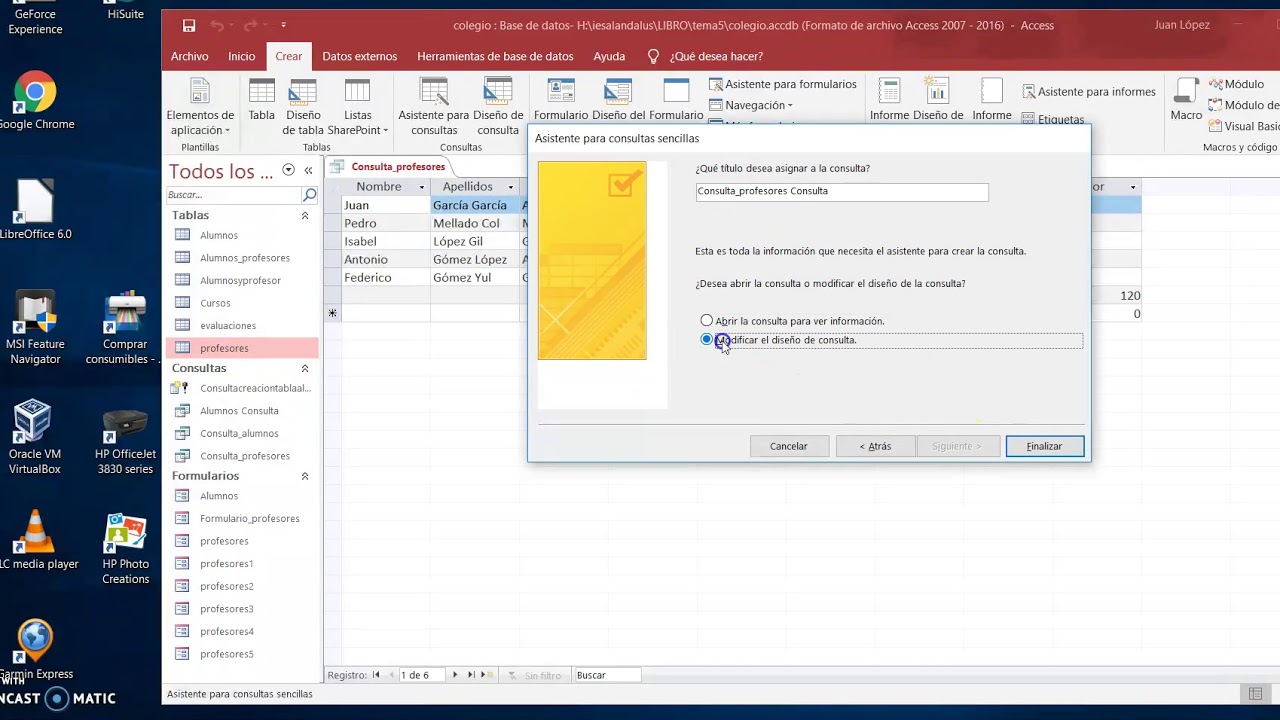The width and height of the screenshot is (1280, 720).
Task: Click the Cancelar button
Action: 788,446
